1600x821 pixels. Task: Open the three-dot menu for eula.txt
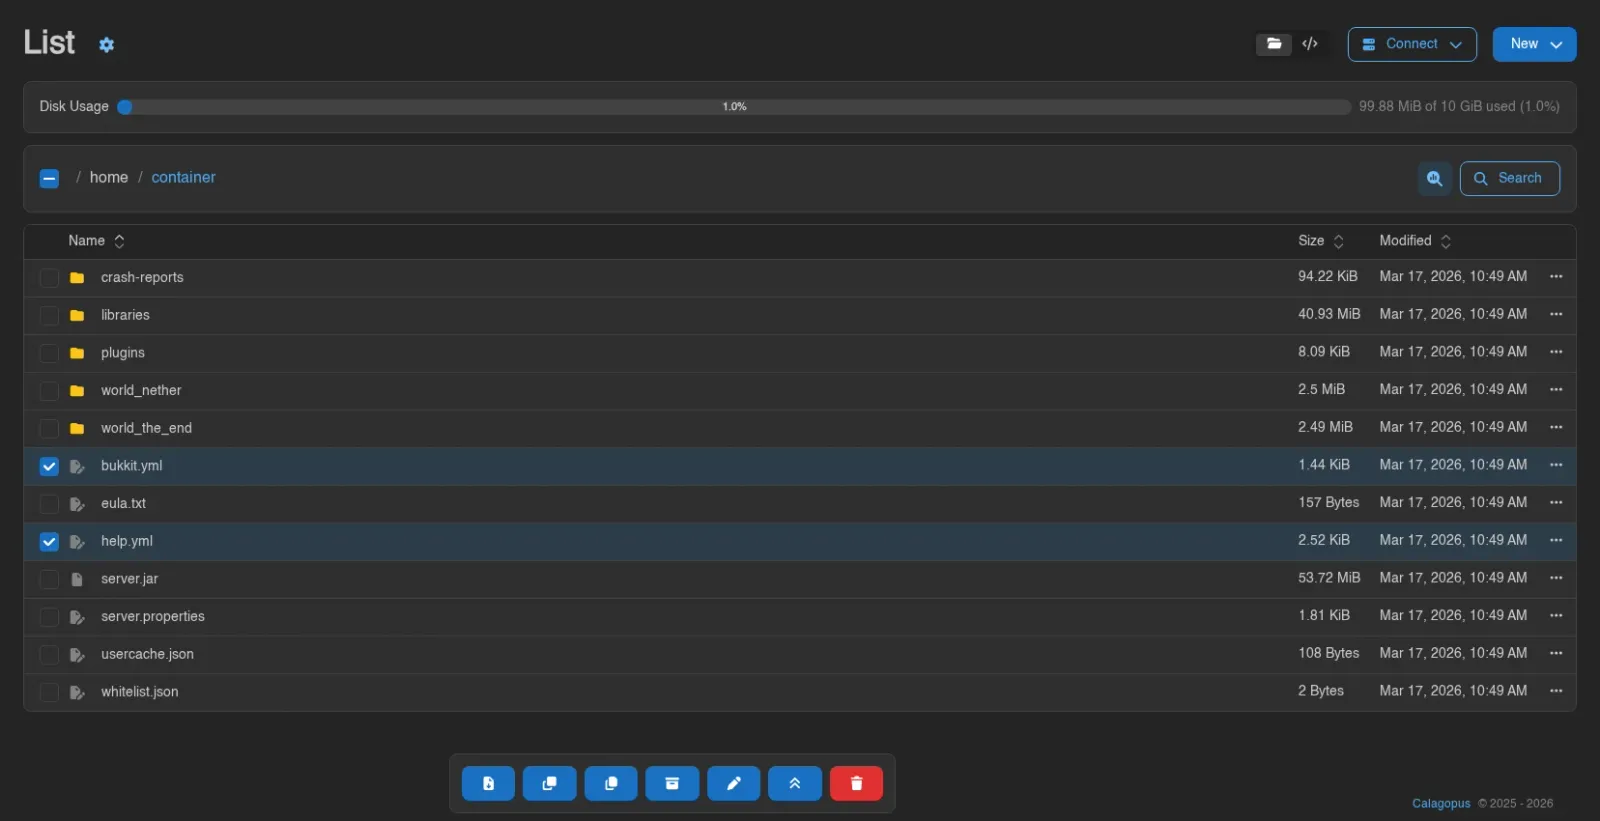coord(1556,503)
